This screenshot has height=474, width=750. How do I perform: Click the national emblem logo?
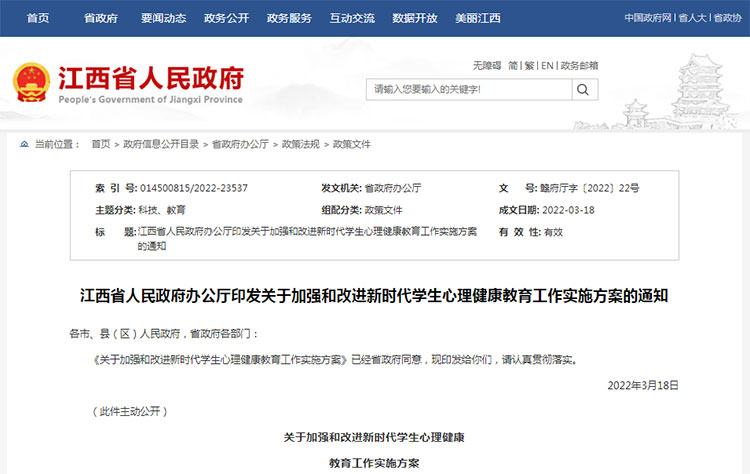coord(31,83)
